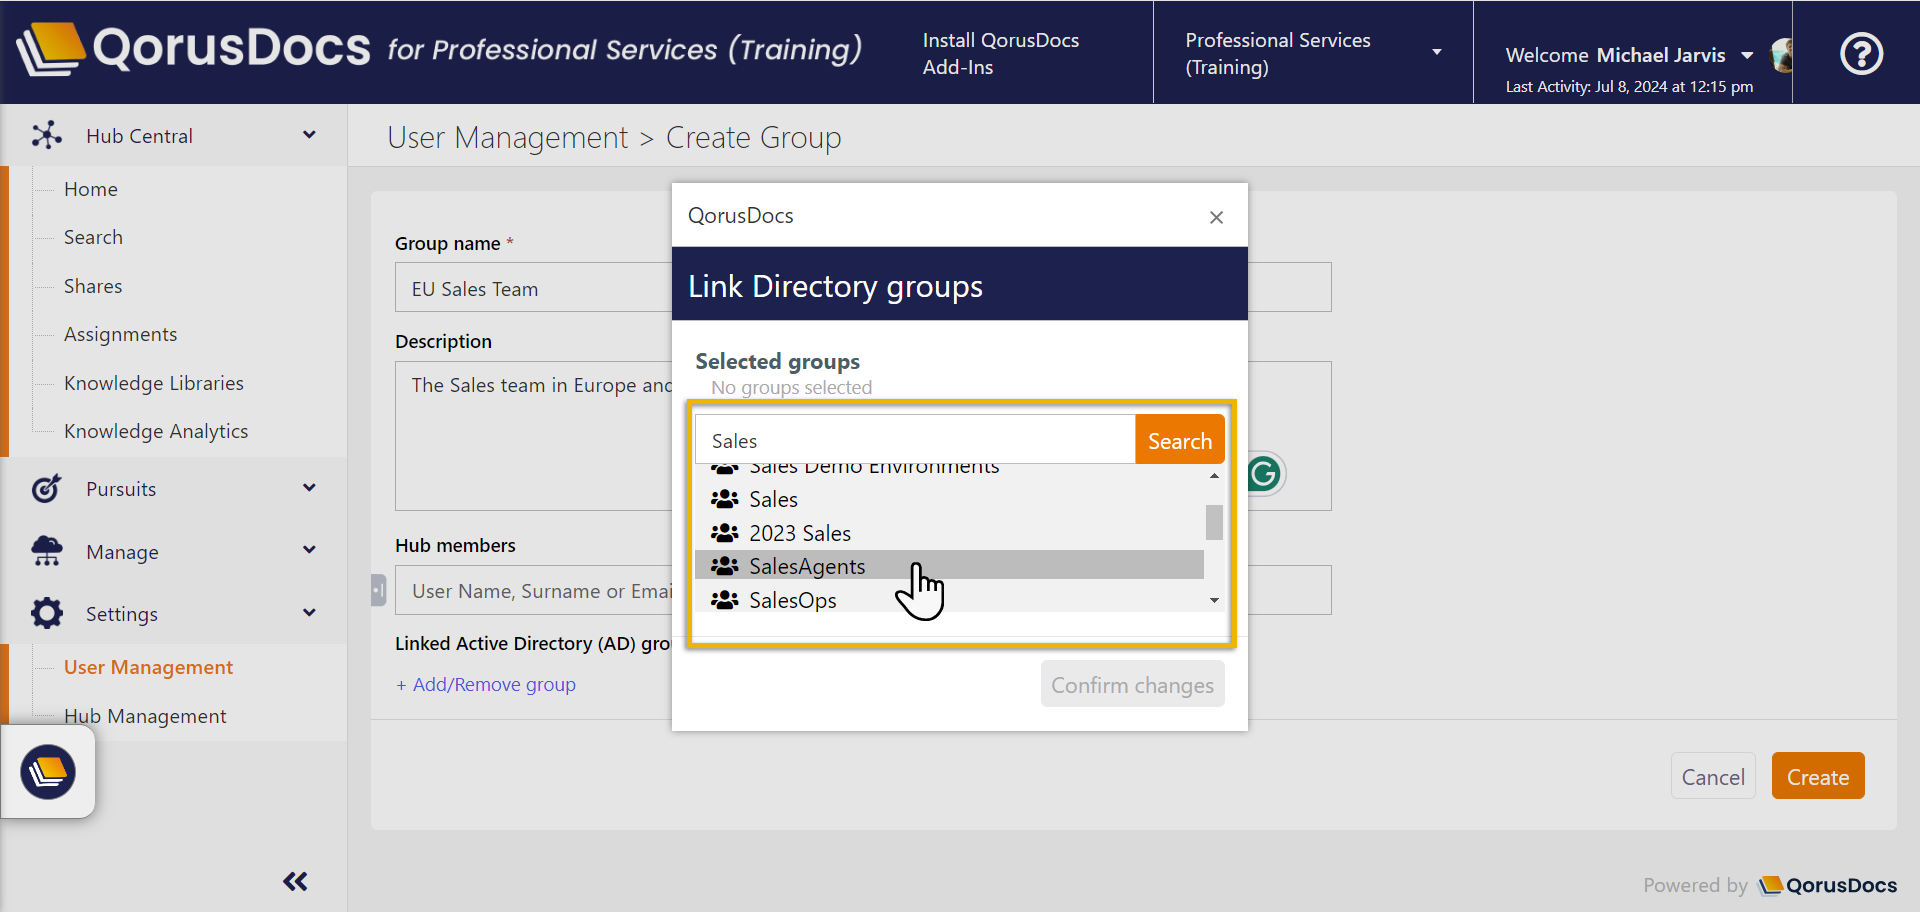Expand the Manage section chevron
Screen dimensions: 1920x912
pyautogui.click(x=309, y=550)
